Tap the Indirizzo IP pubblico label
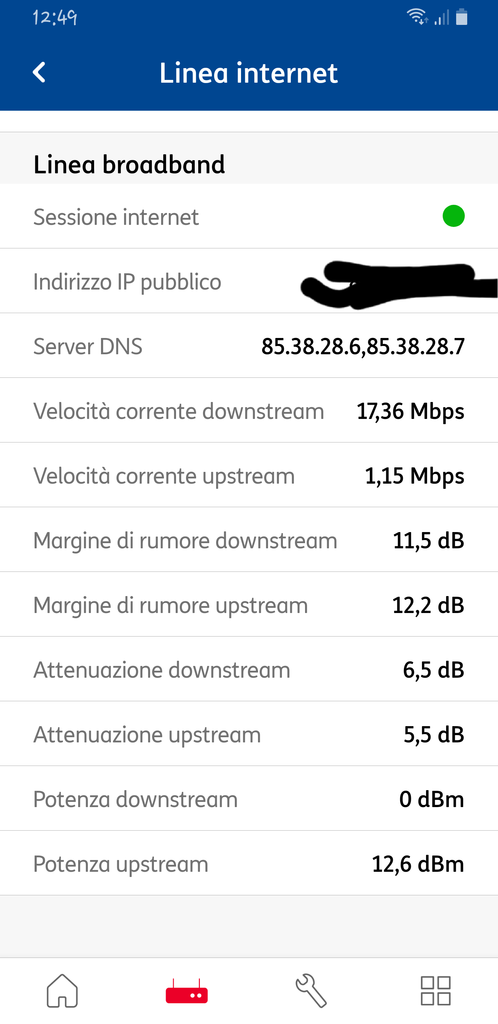Viewport: 498px width, 1024px height. click(127, 282)
